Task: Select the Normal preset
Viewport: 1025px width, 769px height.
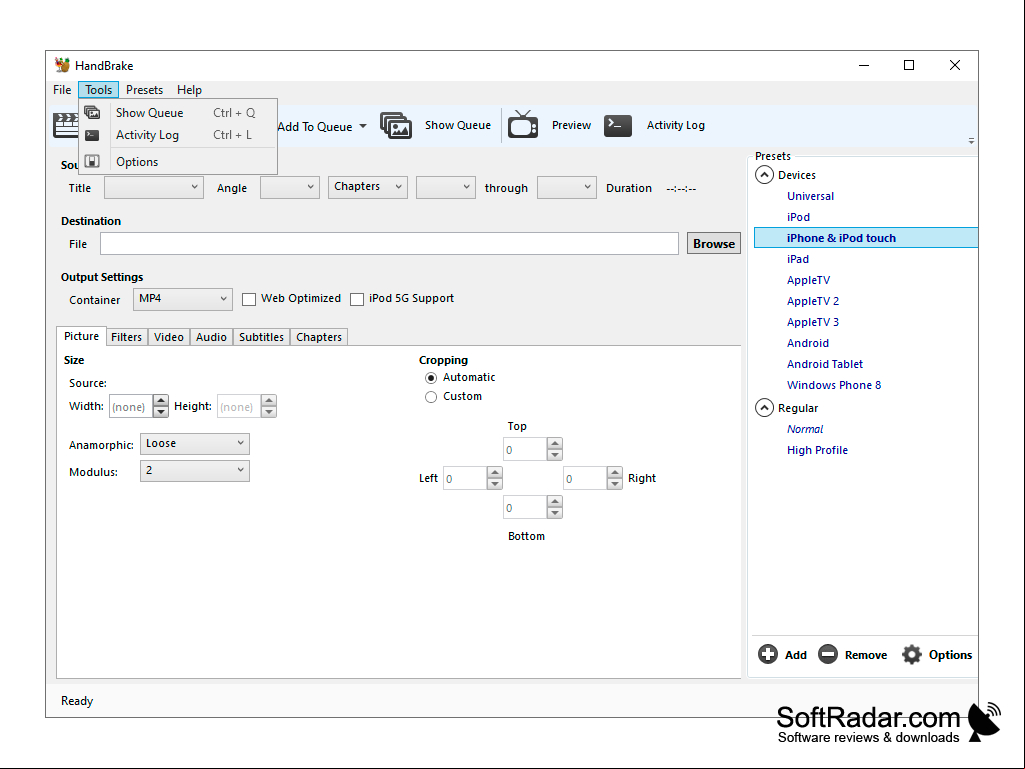Action: pyautogui.click(x=805, y=429)
